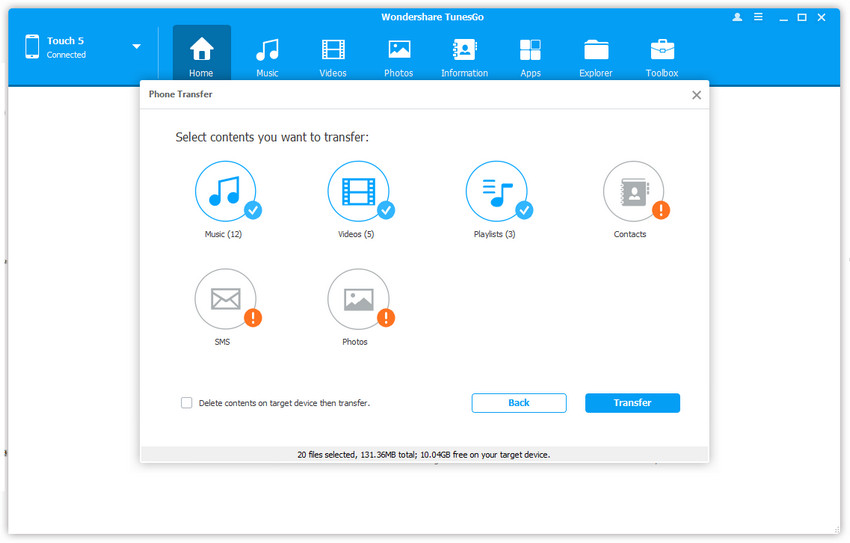
Task: Open the Explorer folder section
Action: 596,56
